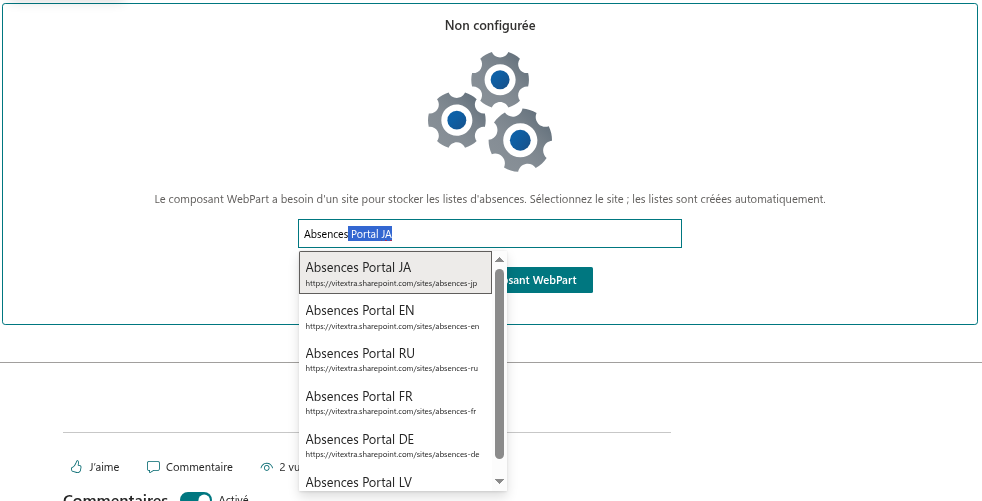Image resolution: width=982 pixels, height=501 pixels.
Task: Click the absences-de site URL text
Action: point(393,454)
